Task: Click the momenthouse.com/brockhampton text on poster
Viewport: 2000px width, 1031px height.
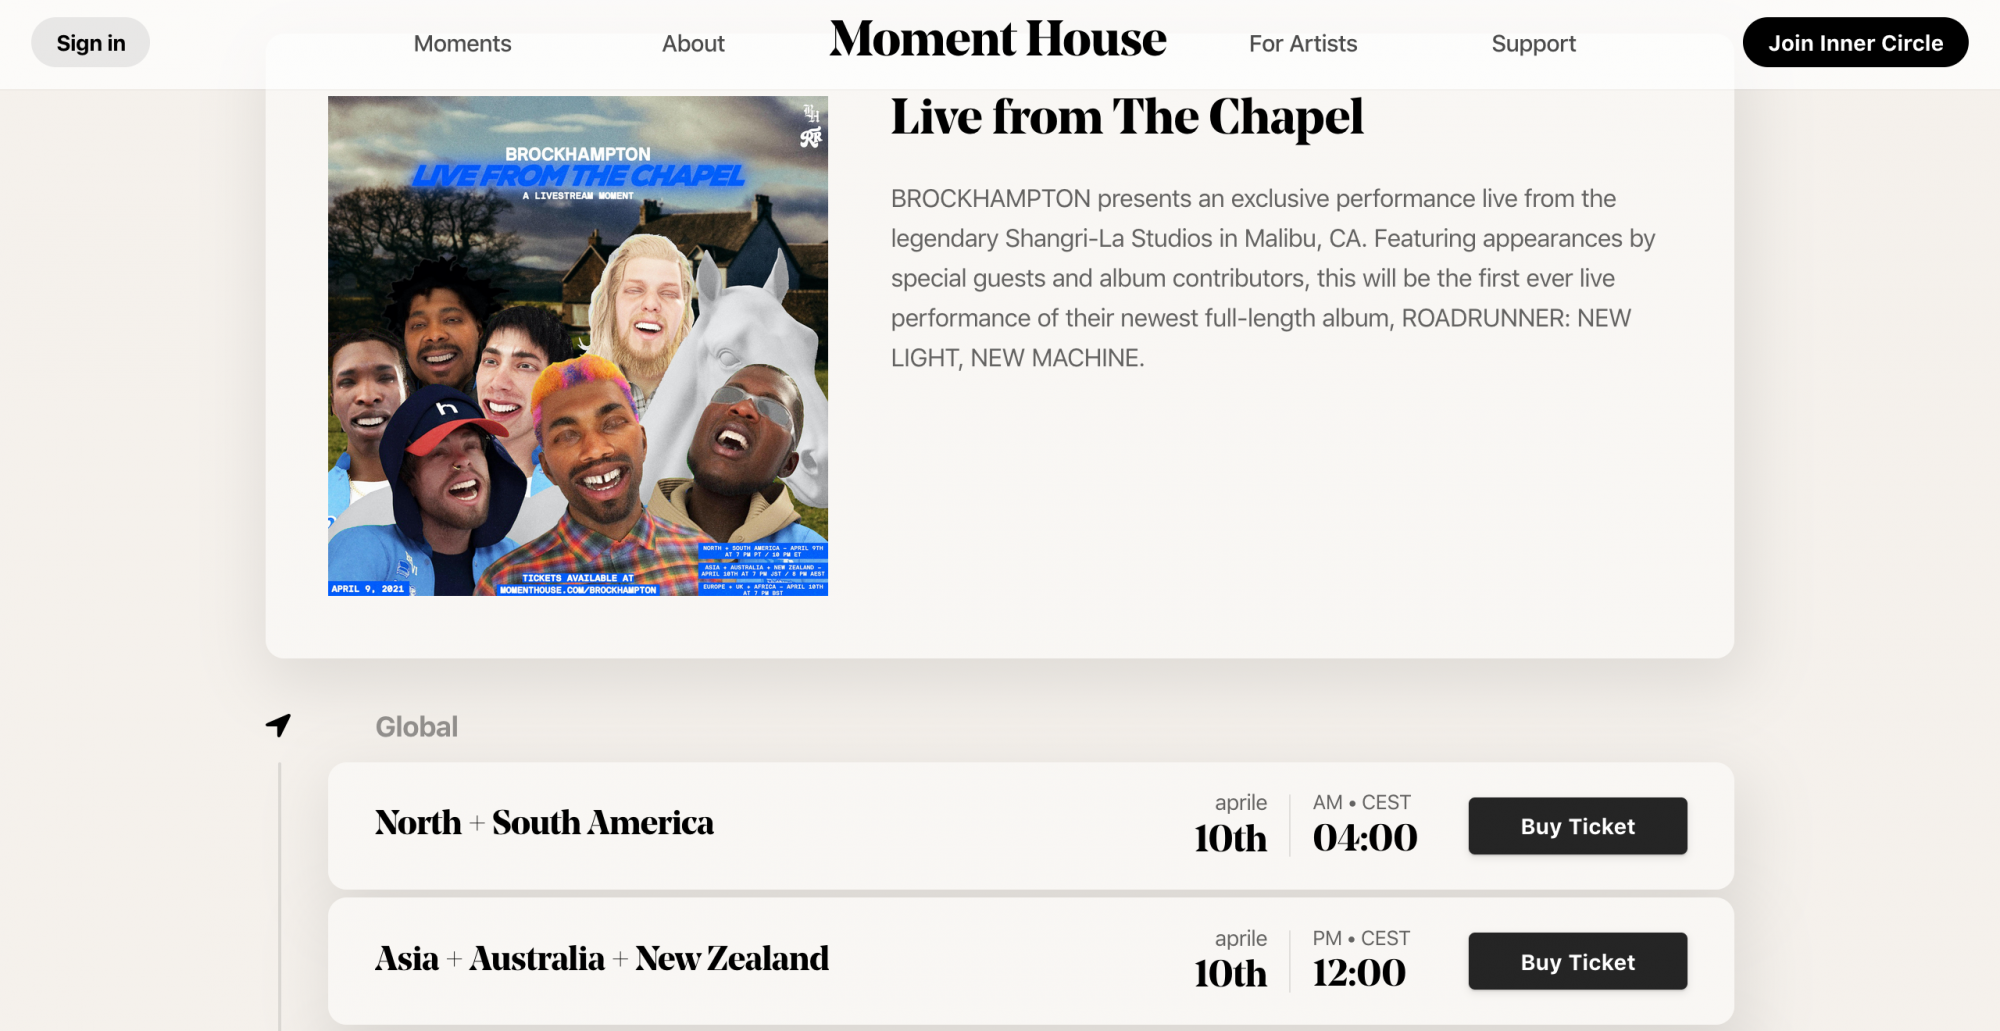Action: pos(578,590)
